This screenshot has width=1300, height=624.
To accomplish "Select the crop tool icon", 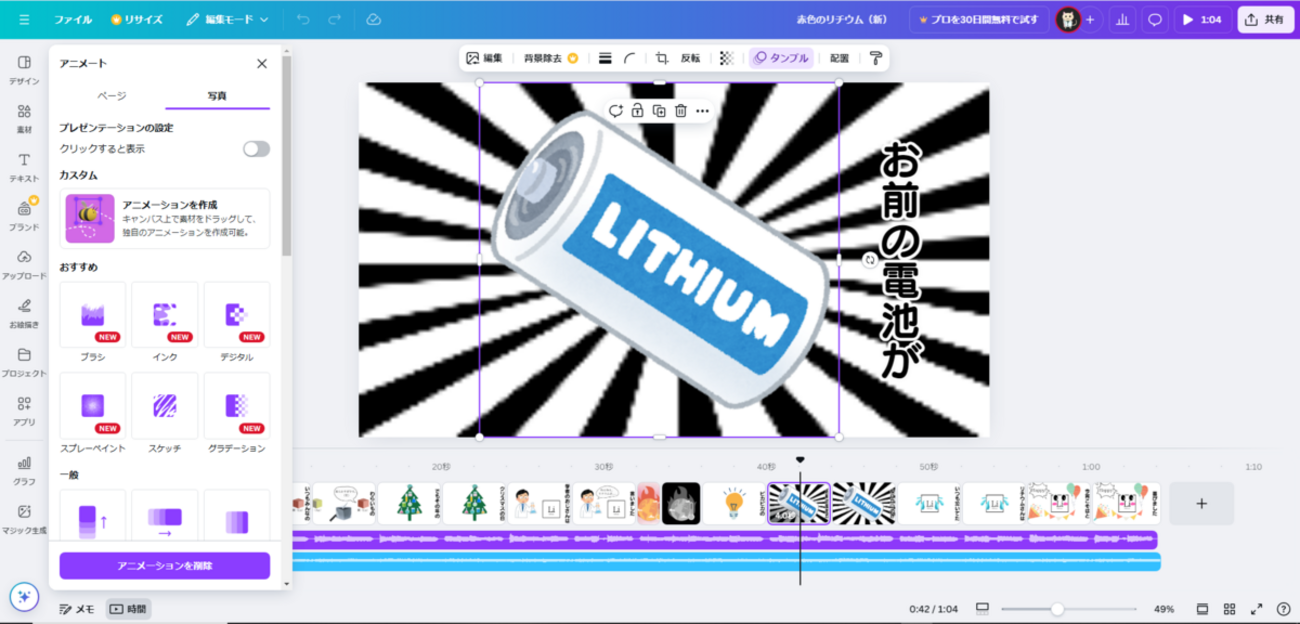I will (x=662, y=58).
